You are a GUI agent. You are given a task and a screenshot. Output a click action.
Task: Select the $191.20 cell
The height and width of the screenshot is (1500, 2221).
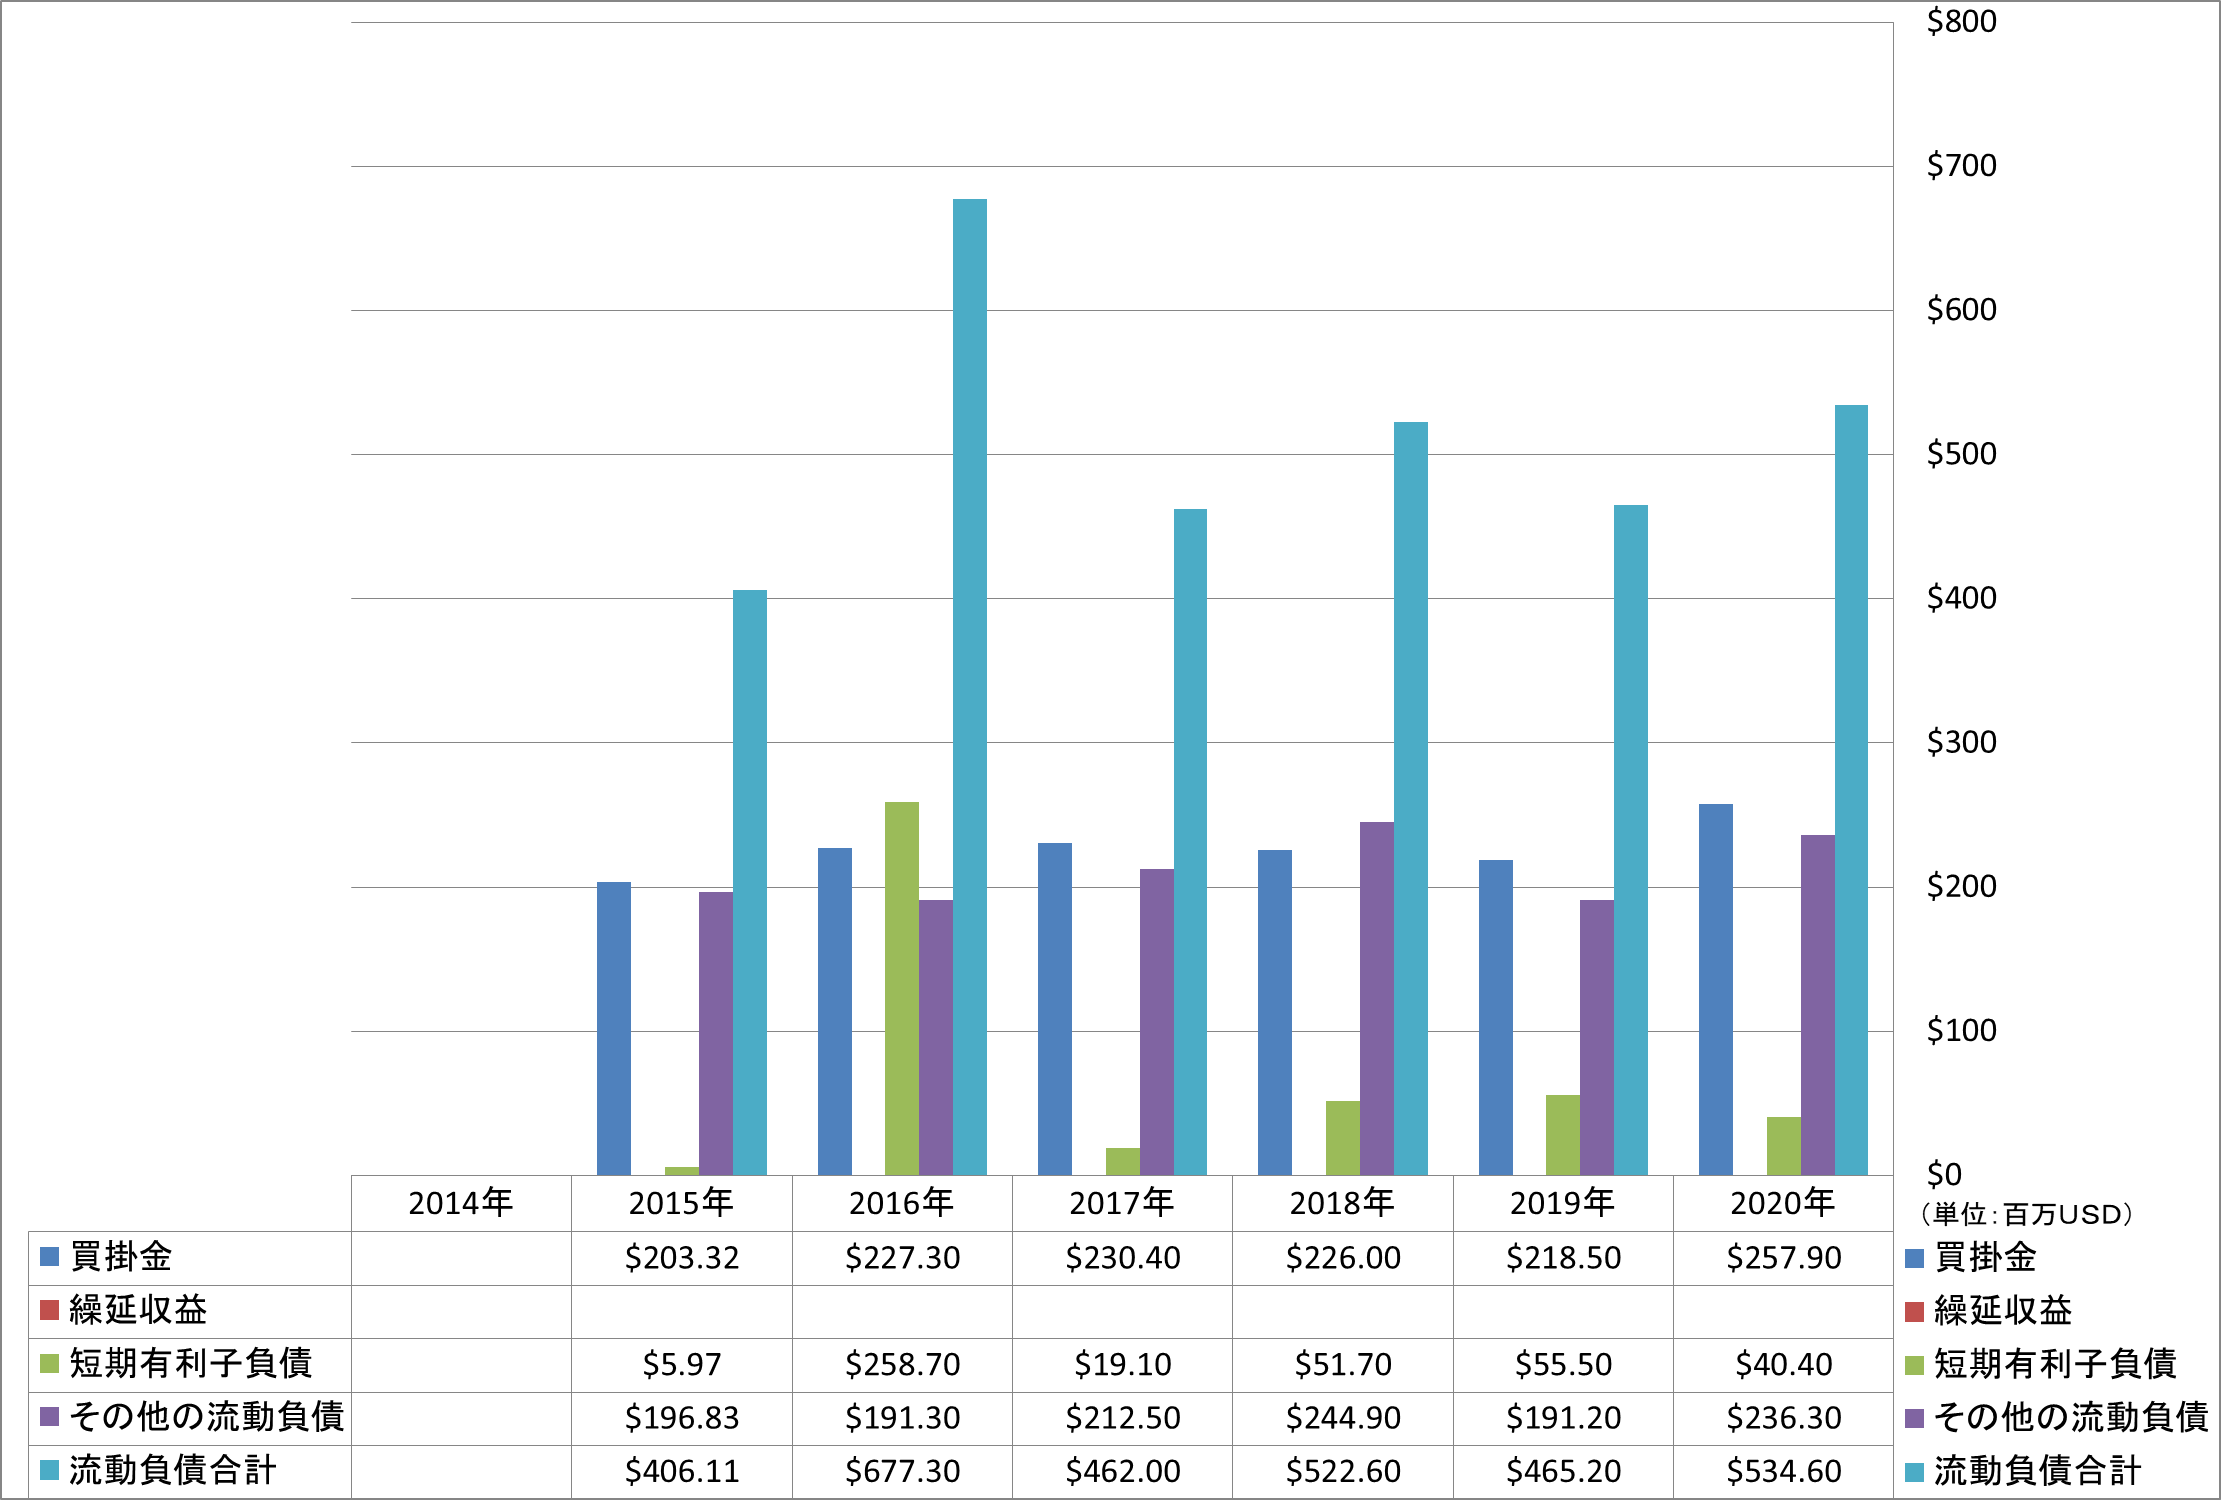[1563, 1418]
